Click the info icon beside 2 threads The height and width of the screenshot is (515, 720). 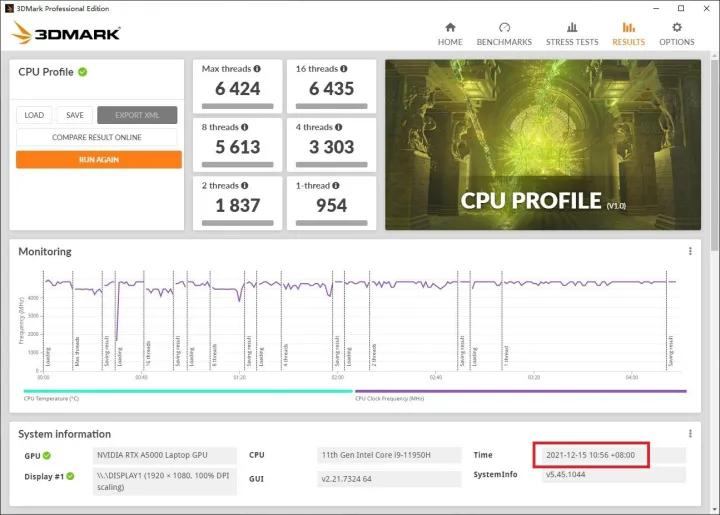coord(244,185)
